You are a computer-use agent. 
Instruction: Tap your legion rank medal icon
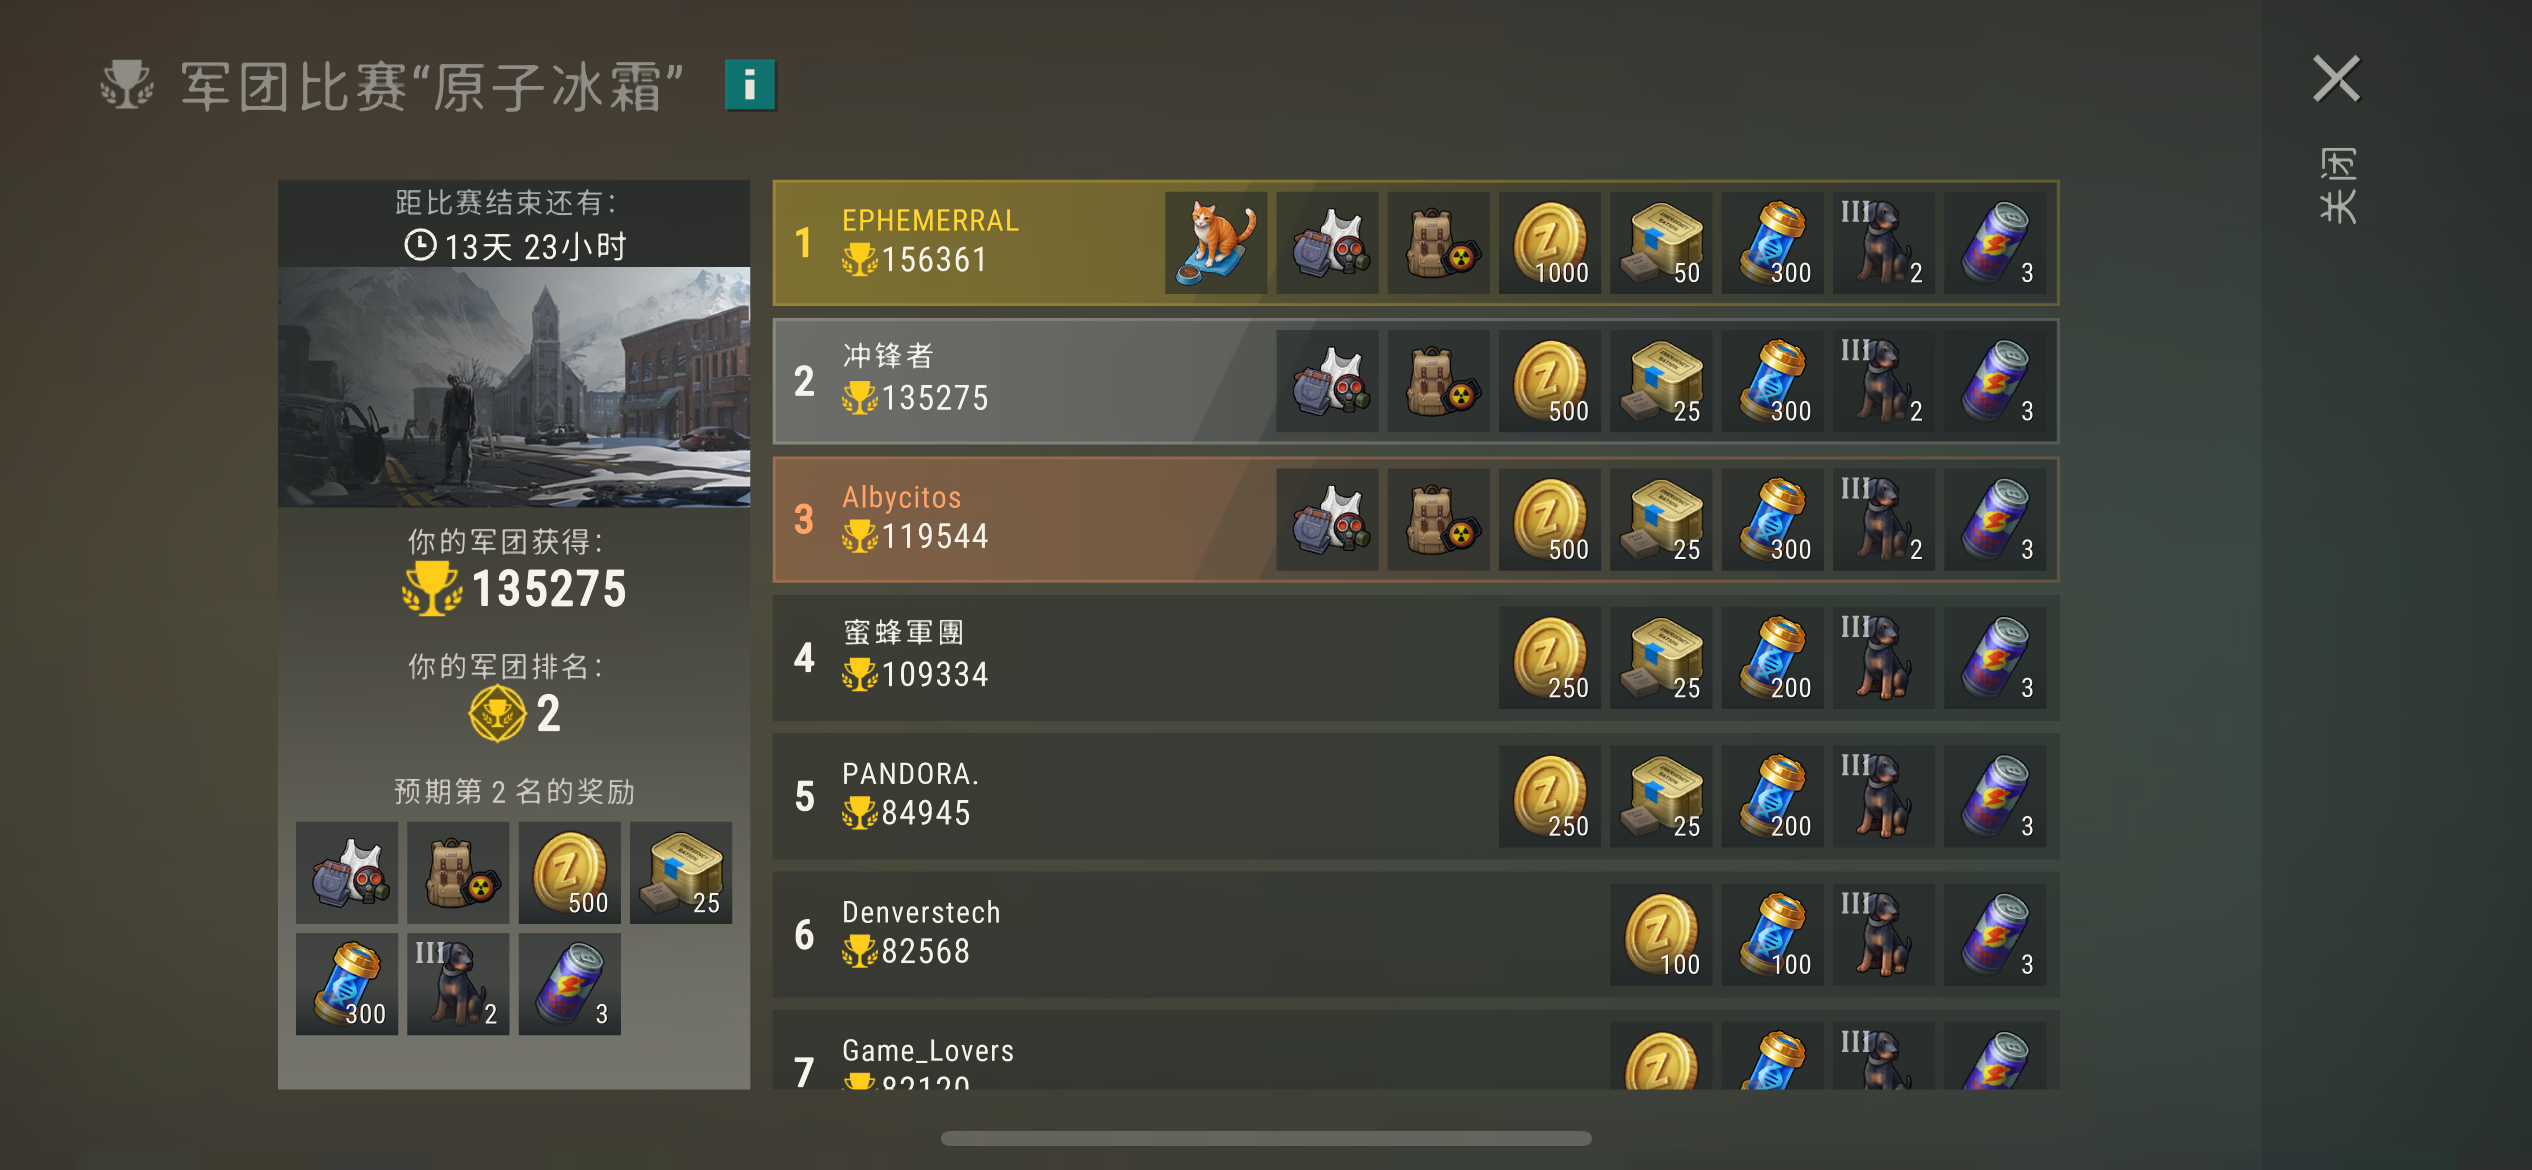[x=497, y=713]
